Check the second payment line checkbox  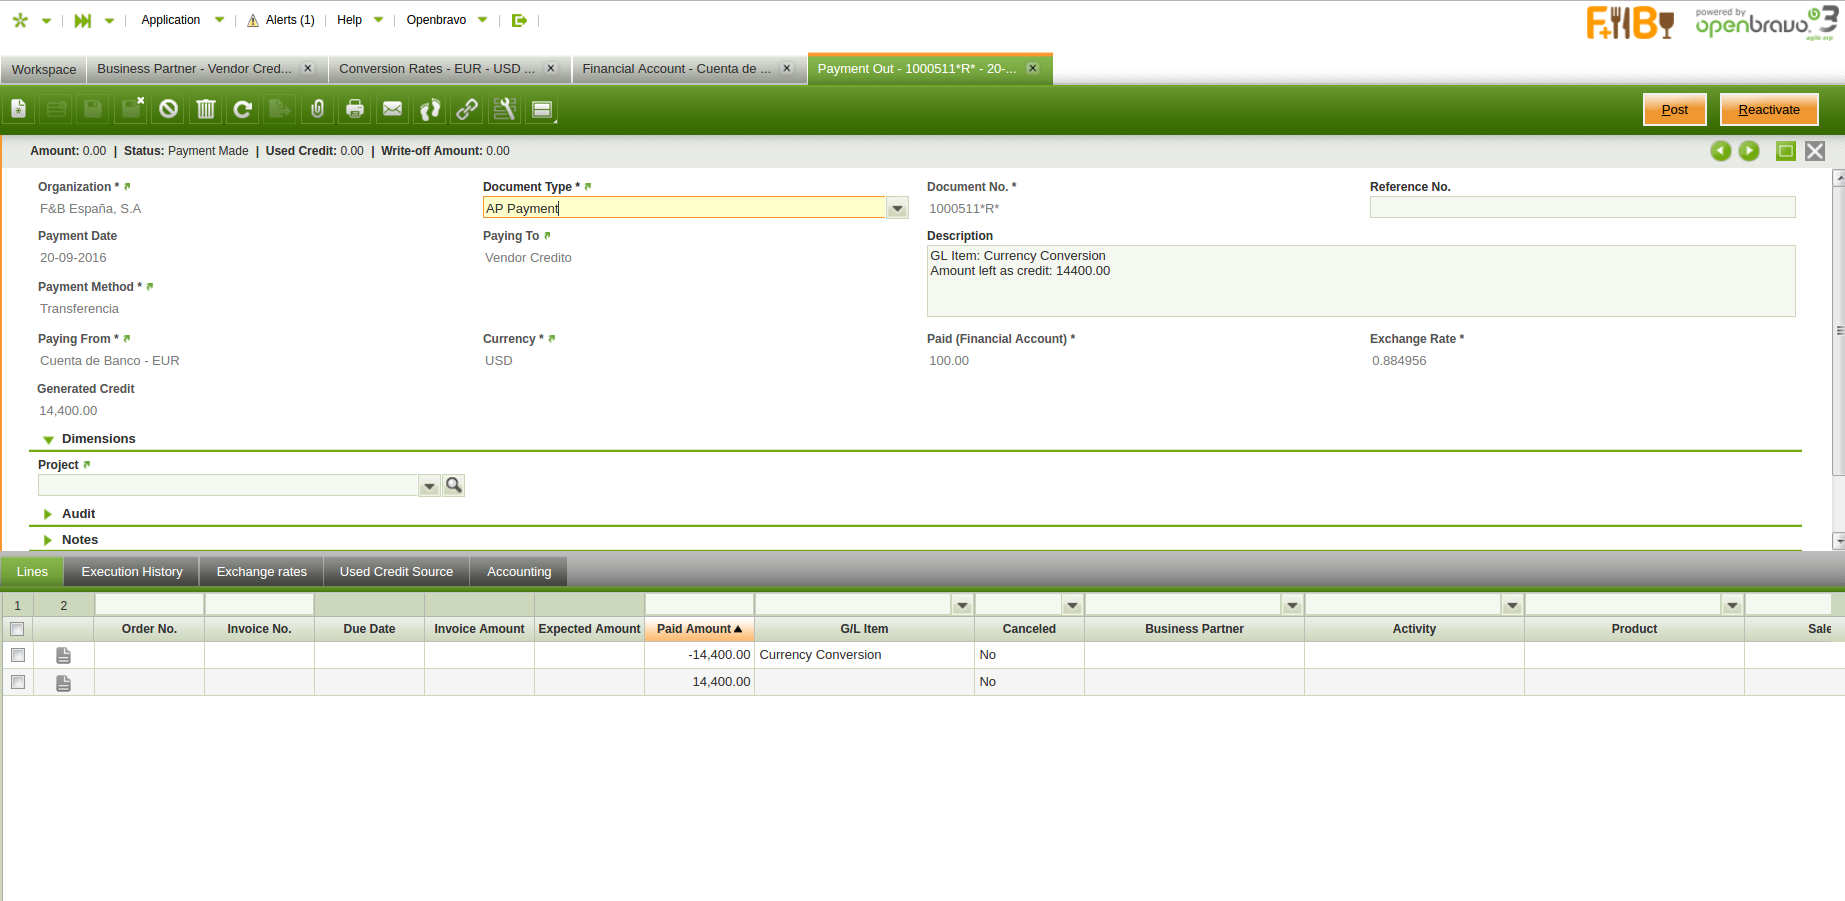point(18,682)
